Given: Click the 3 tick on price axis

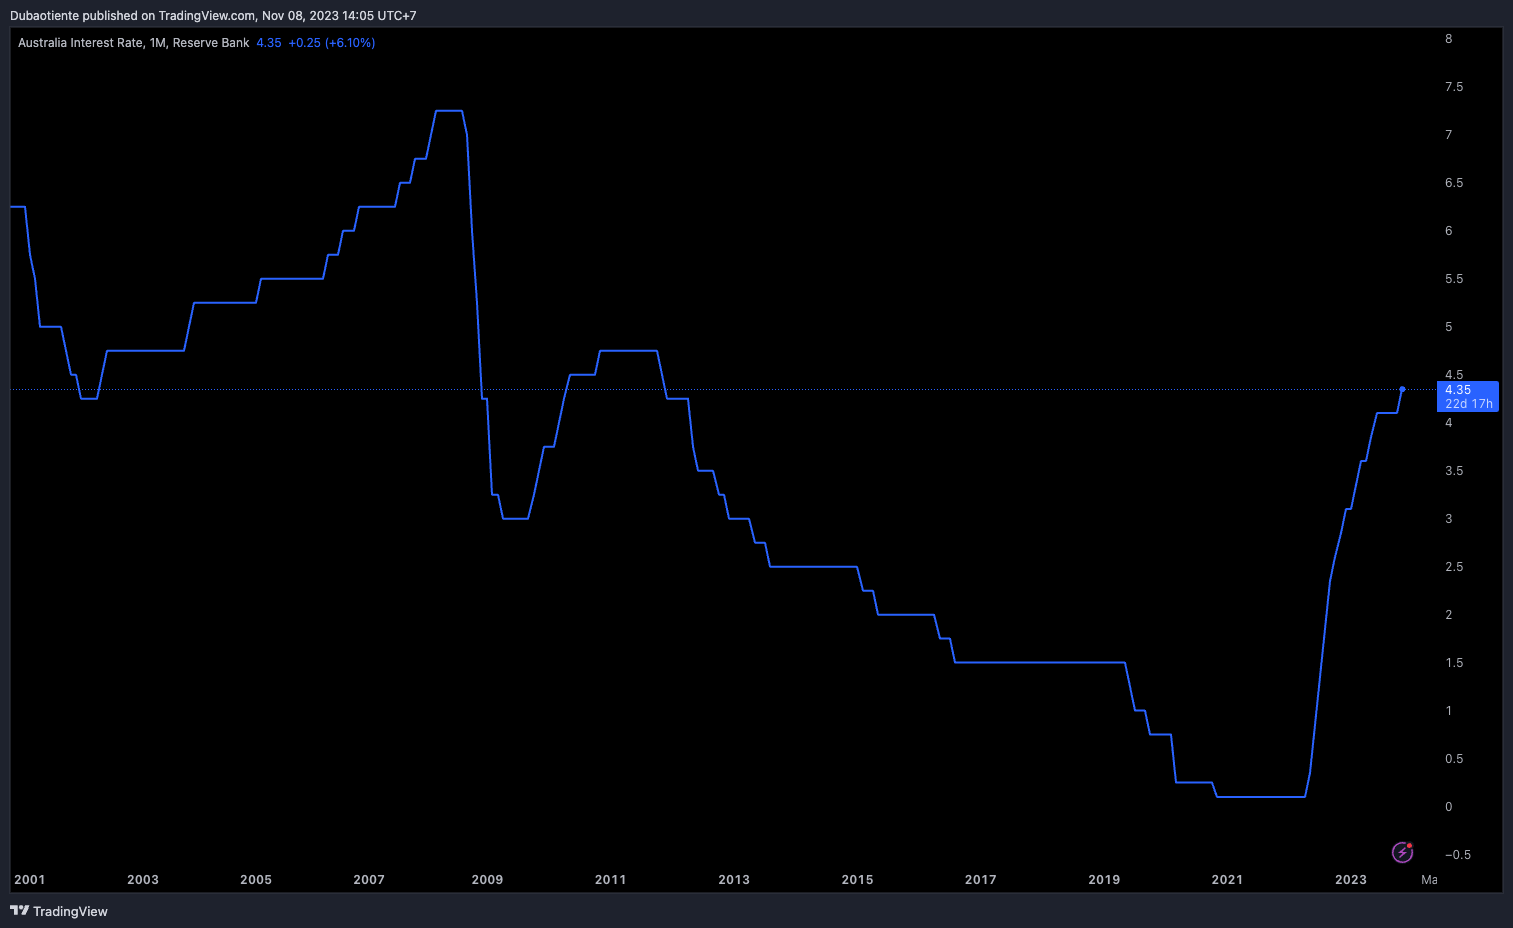Looking at the screenshot, I should click(x=1449, y=519).
